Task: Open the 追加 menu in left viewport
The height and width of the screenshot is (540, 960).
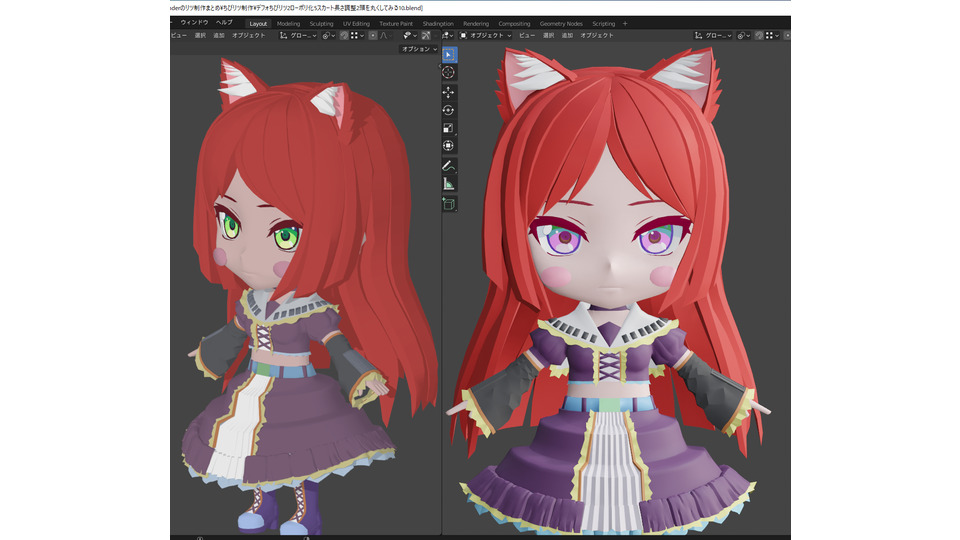Action: pyautogui.click(x=219, y=36)
